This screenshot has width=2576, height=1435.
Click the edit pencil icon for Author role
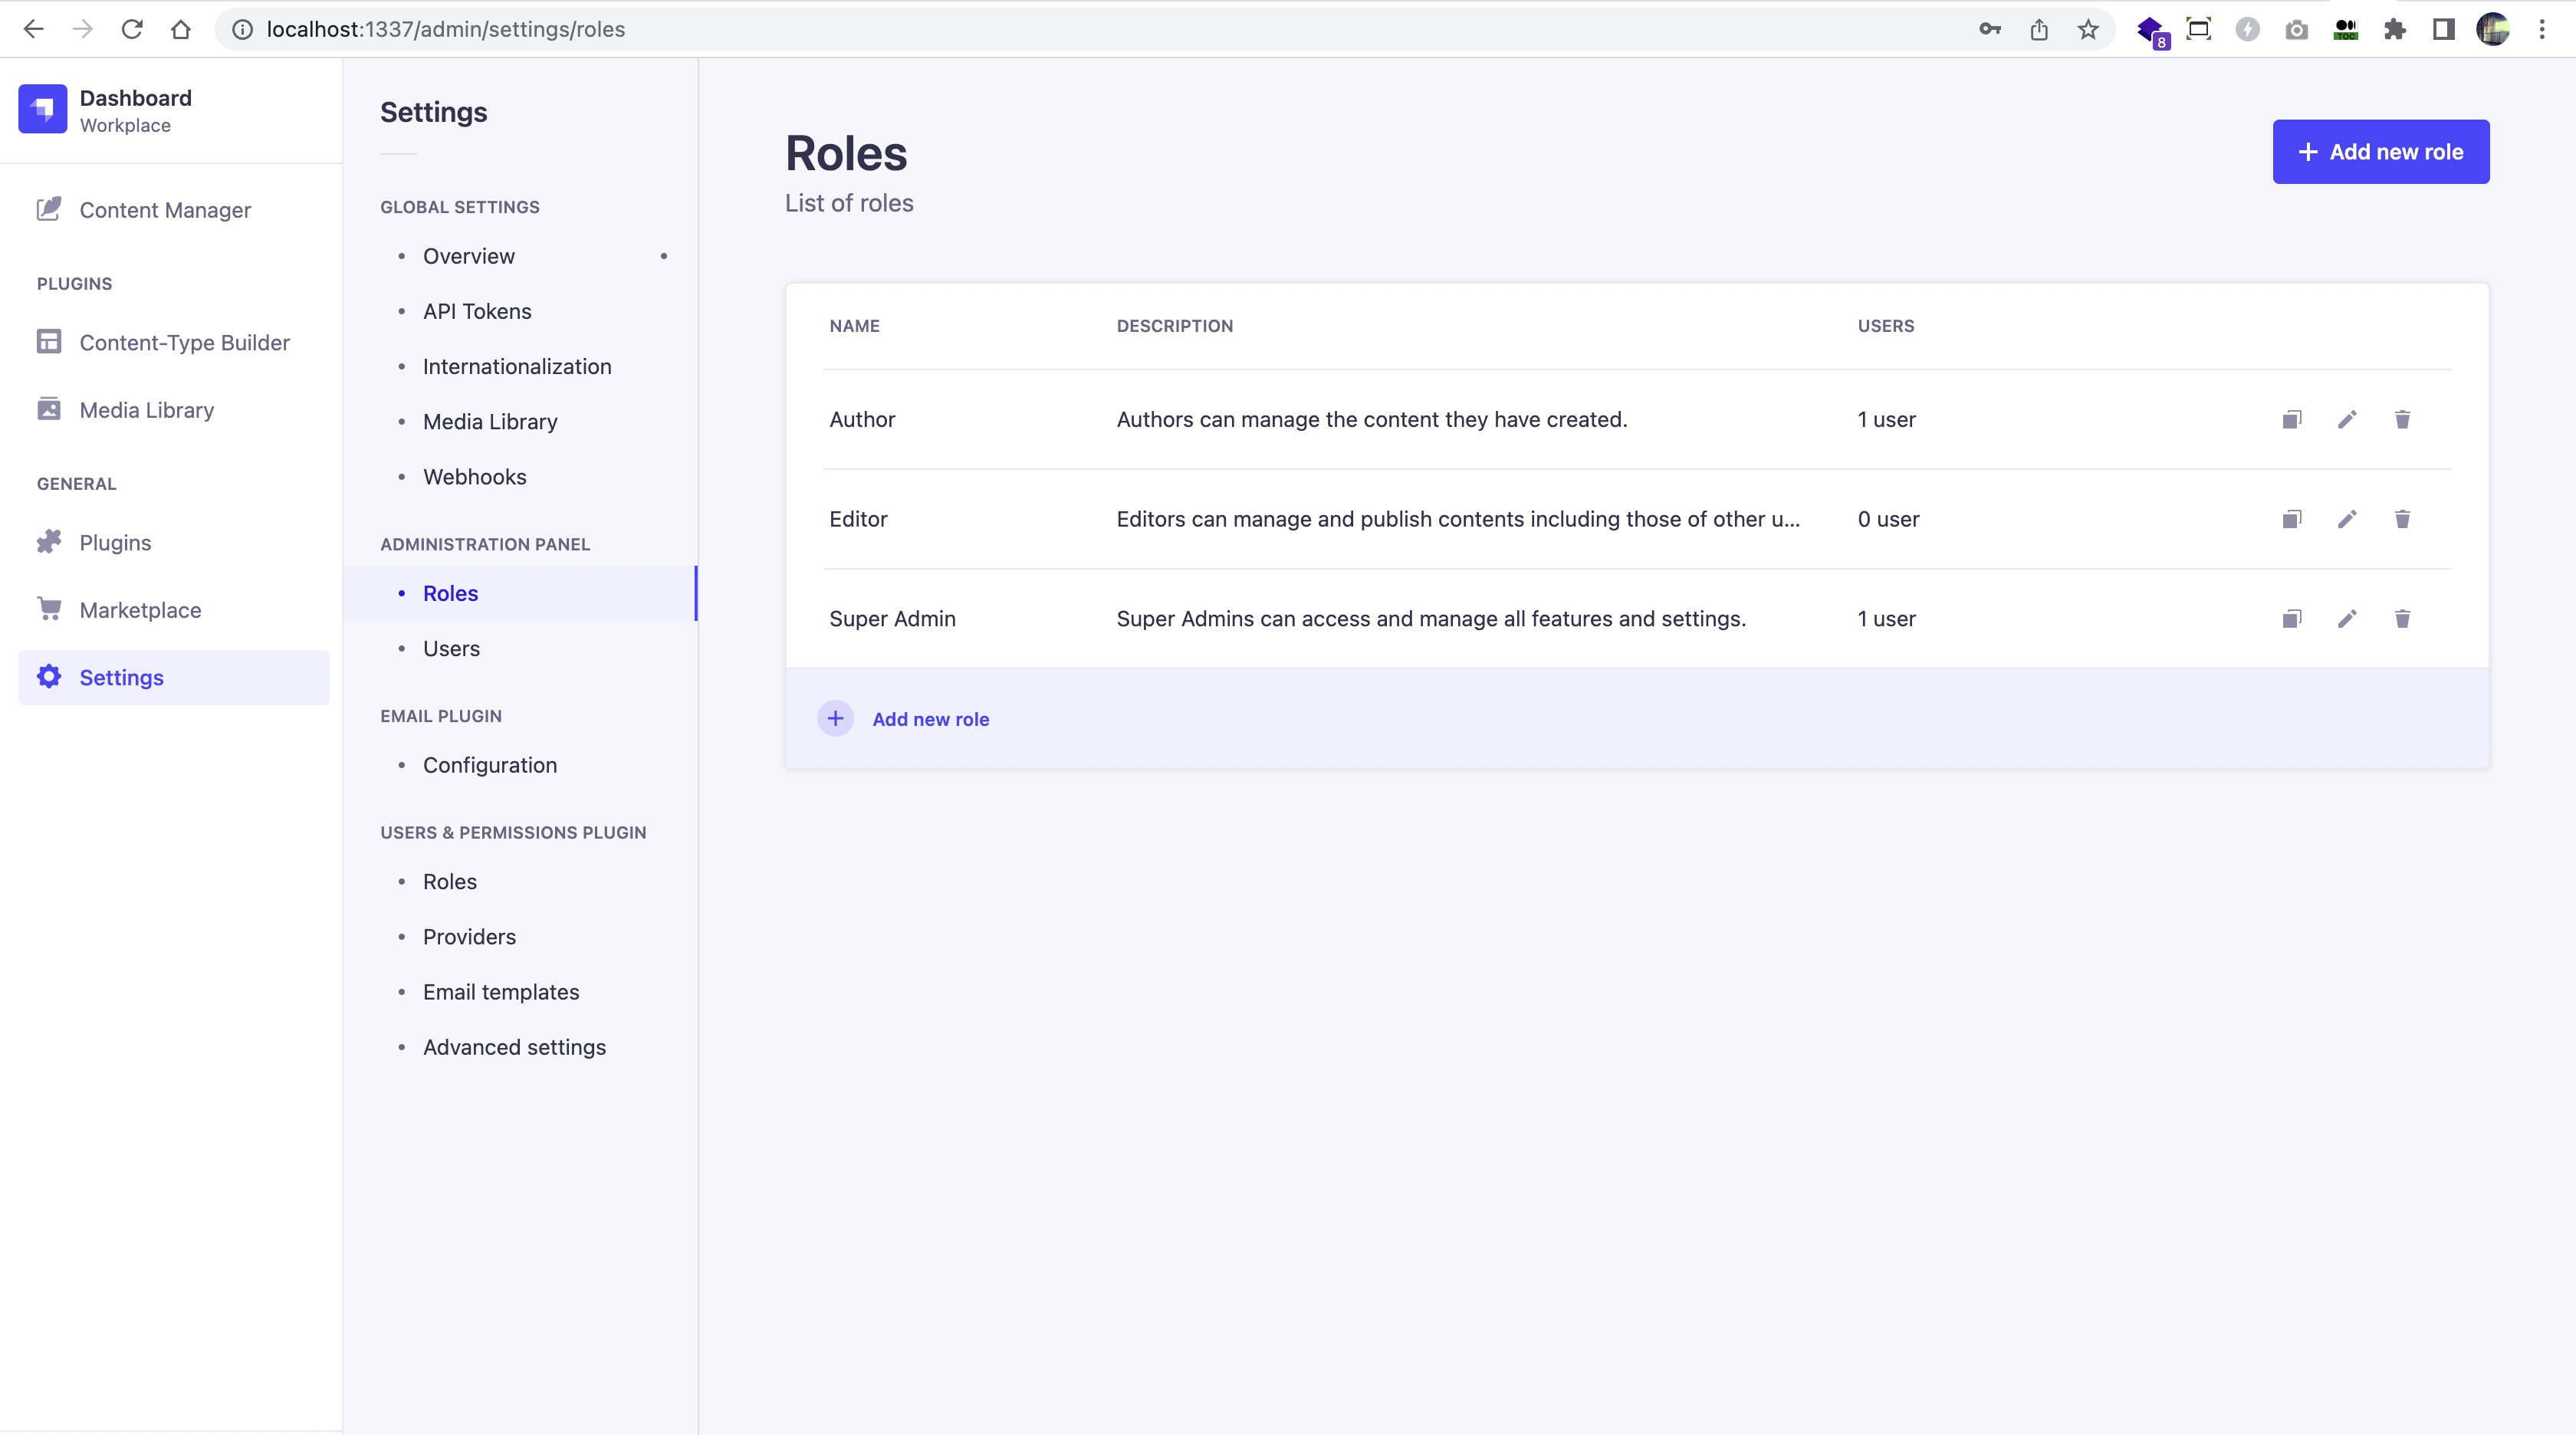2346,419
